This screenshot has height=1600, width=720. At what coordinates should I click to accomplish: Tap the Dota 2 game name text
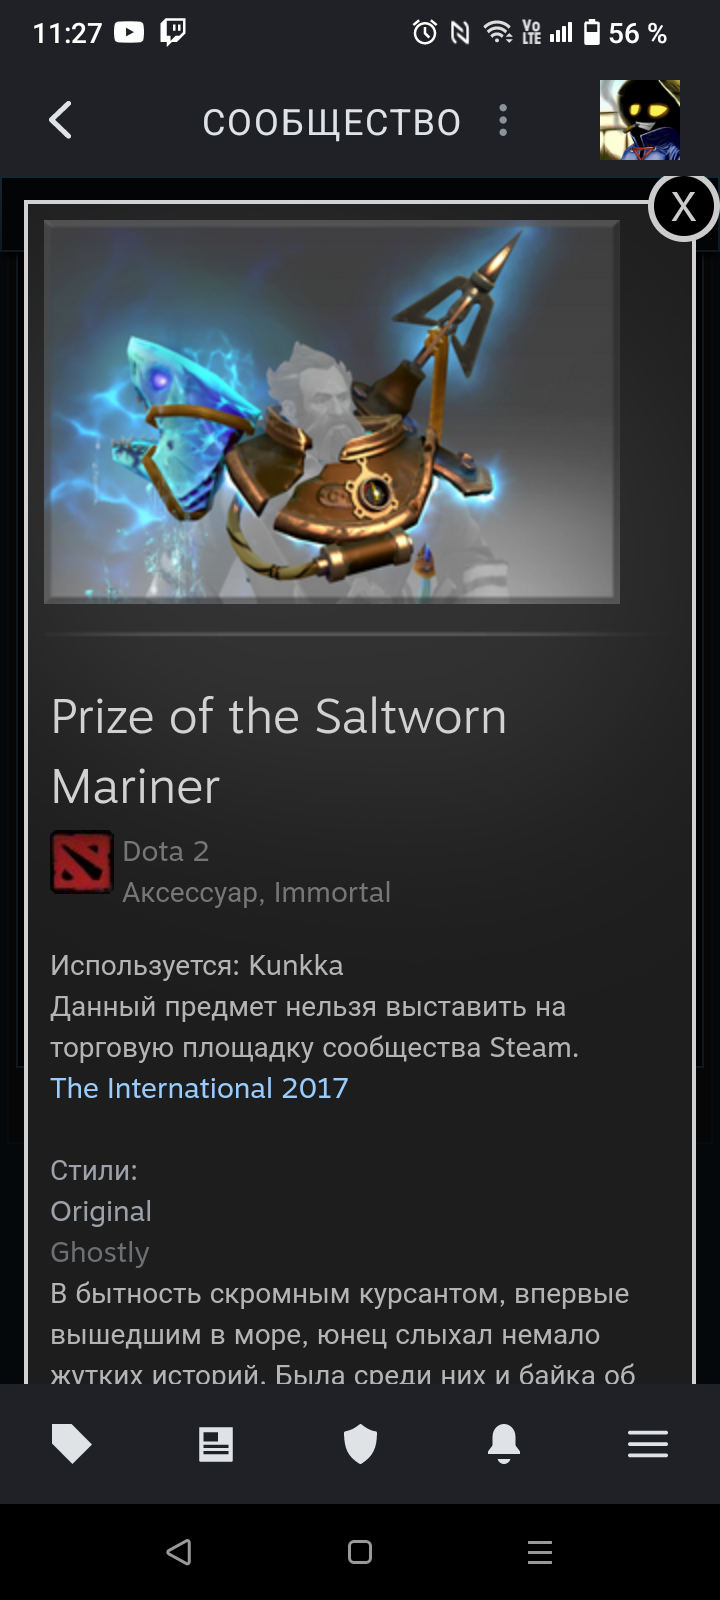166,851
